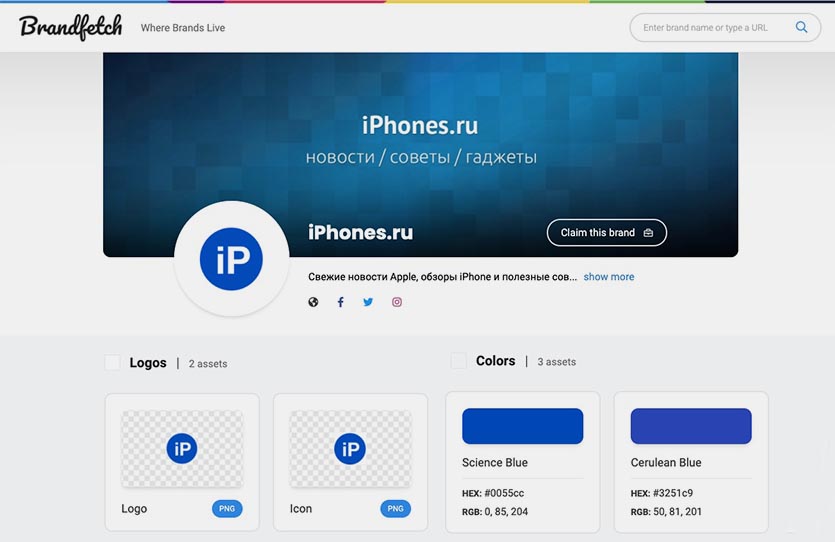This screenshot has height=542, width=835.
Task: Download Logo as PNG badge
Action: (227, 508)
